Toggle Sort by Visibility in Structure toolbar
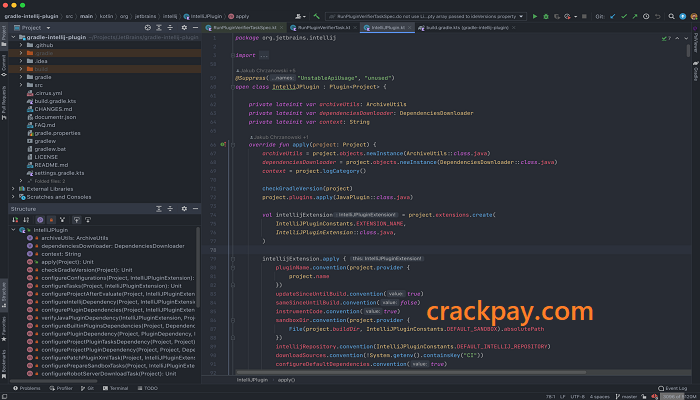Image resolution: width=700 pixels, height=400 pixels. click(15, 220)
